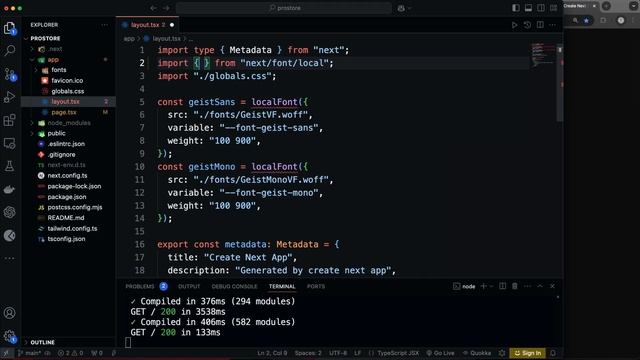Image resolution: width=640 pixels, height=360 pixels.
Task: Add a new terminal with plus icon
Action: click(484, 286)
